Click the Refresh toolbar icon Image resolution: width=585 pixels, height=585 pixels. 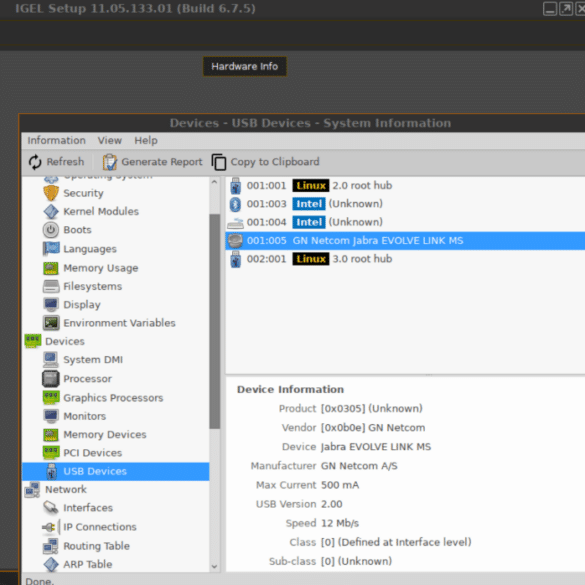(x=35, y=162)
